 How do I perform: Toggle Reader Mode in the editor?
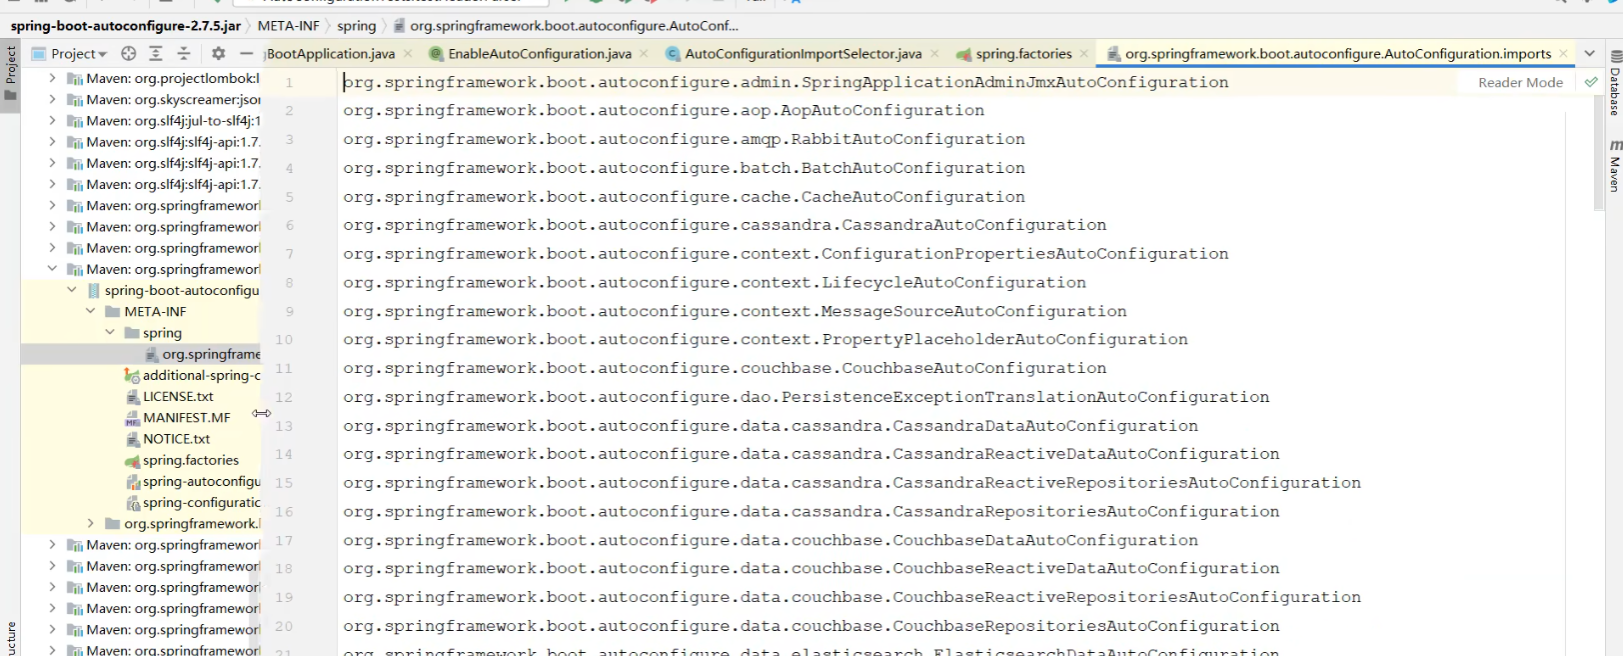[x=1520, y=82]
